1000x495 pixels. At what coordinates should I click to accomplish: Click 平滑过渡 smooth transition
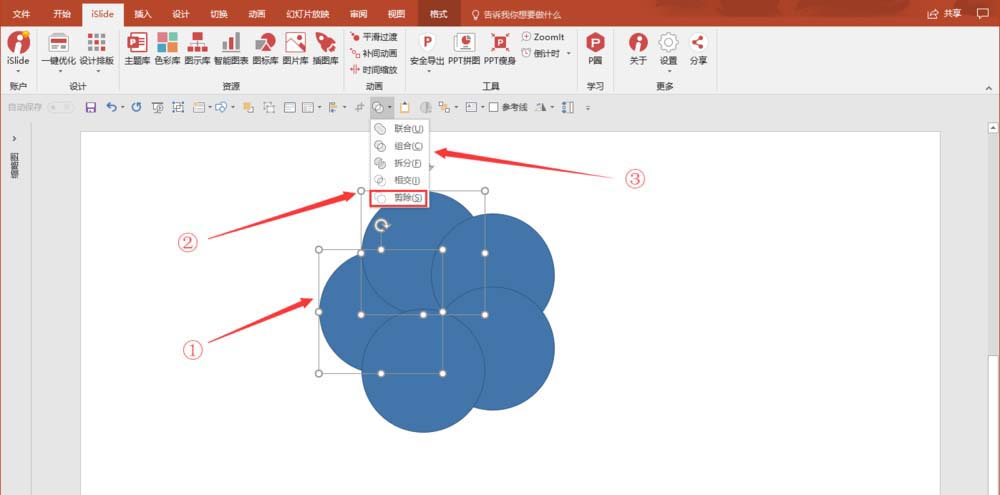coord(374,37)
